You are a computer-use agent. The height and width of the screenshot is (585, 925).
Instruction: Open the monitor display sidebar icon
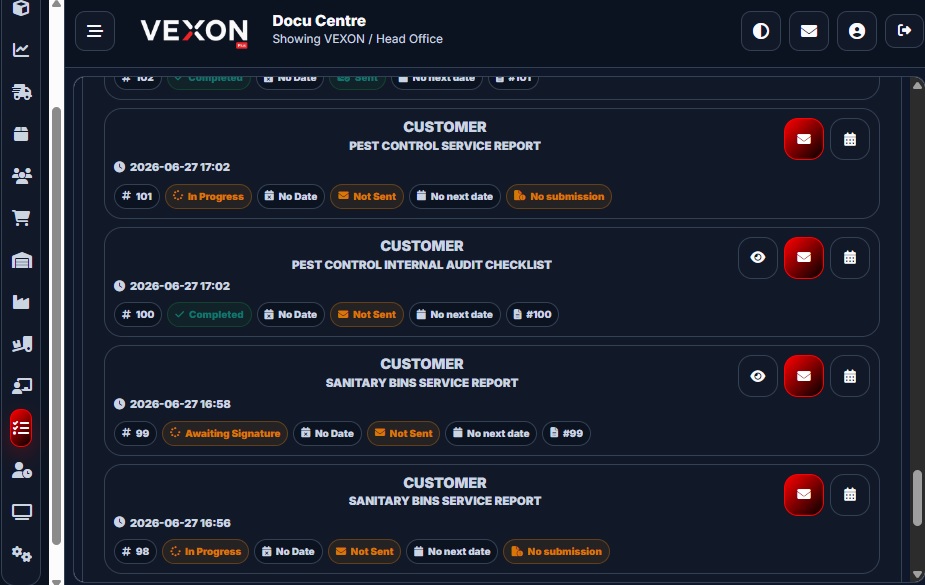point(21,512)
